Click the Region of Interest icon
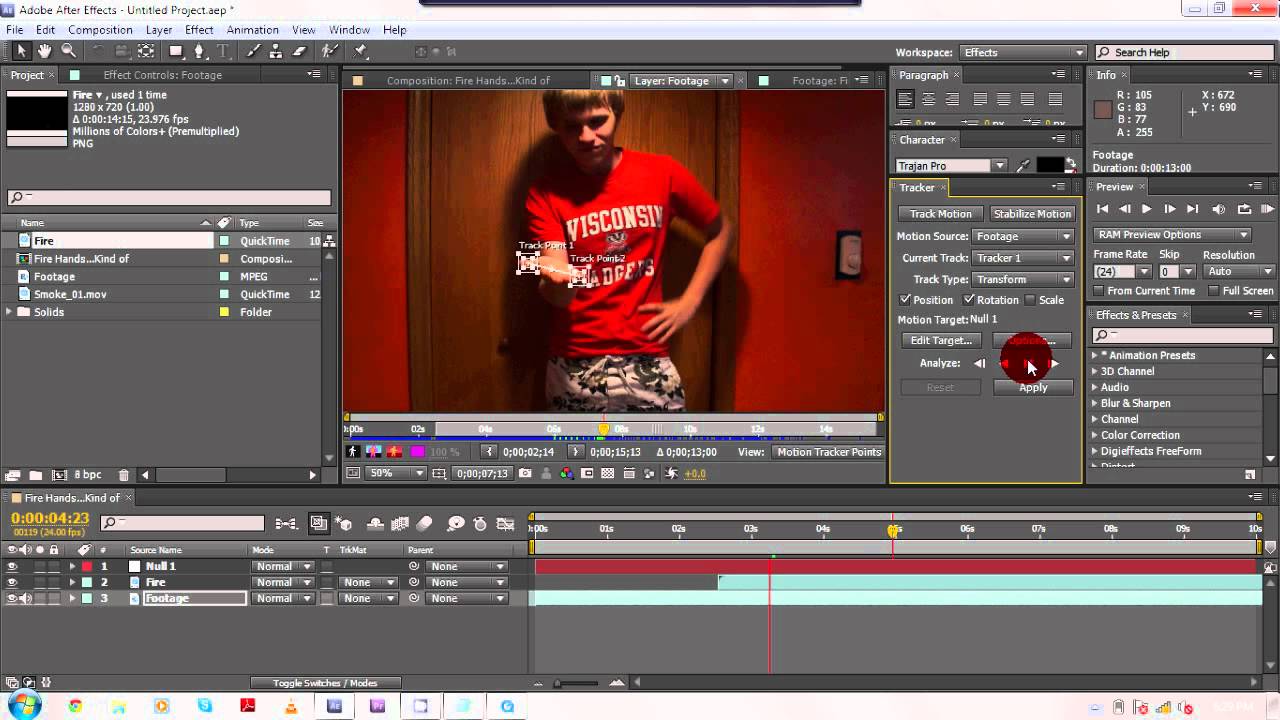 pyautogui.click(x=588, y=474)
